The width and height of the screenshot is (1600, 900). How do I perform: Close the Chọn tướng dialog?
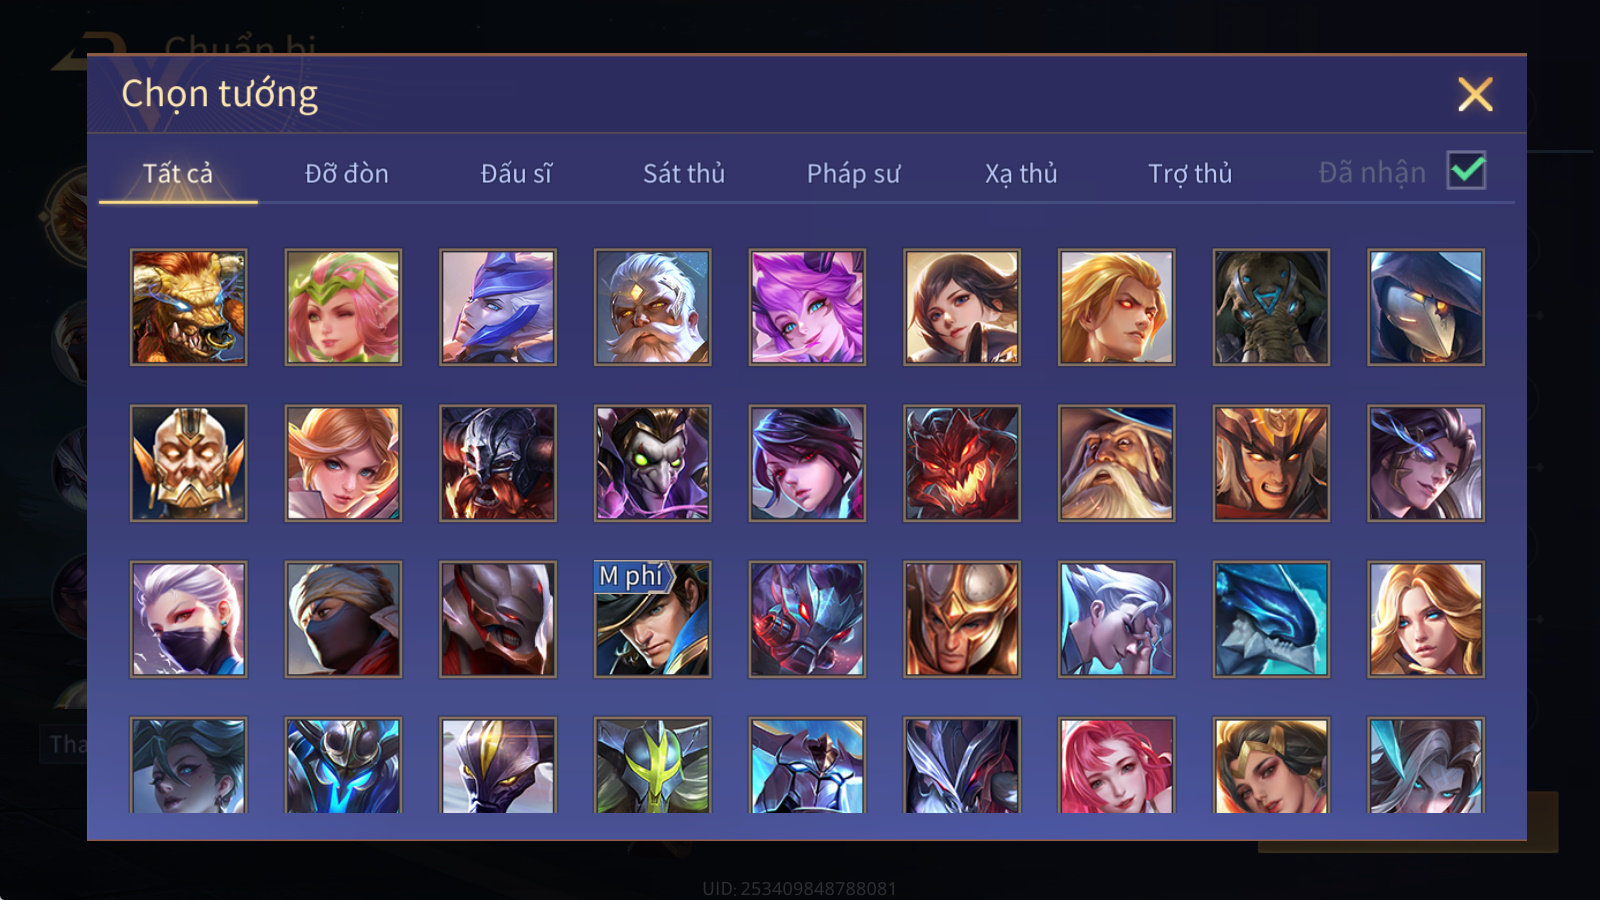(x=1475, y=94)
